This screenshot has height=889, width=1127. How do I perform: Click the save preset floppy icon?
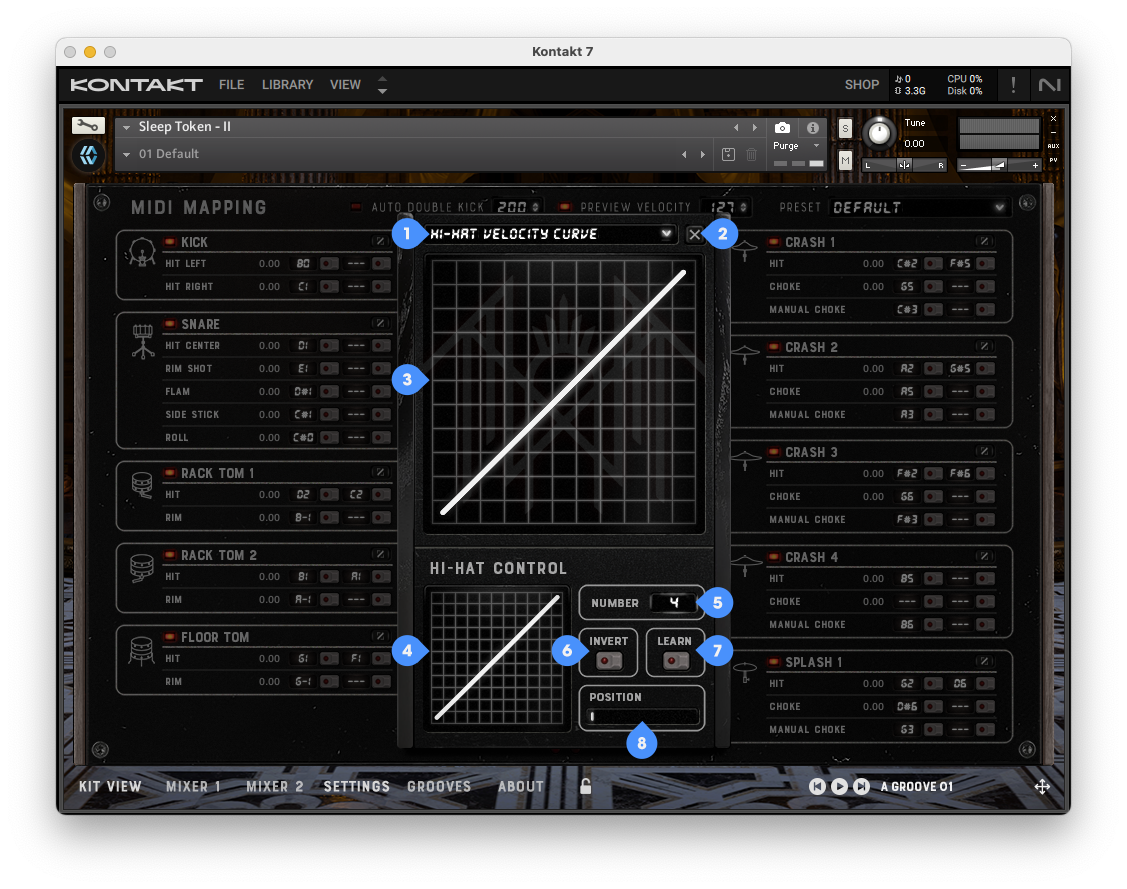[x=728, y=154]
